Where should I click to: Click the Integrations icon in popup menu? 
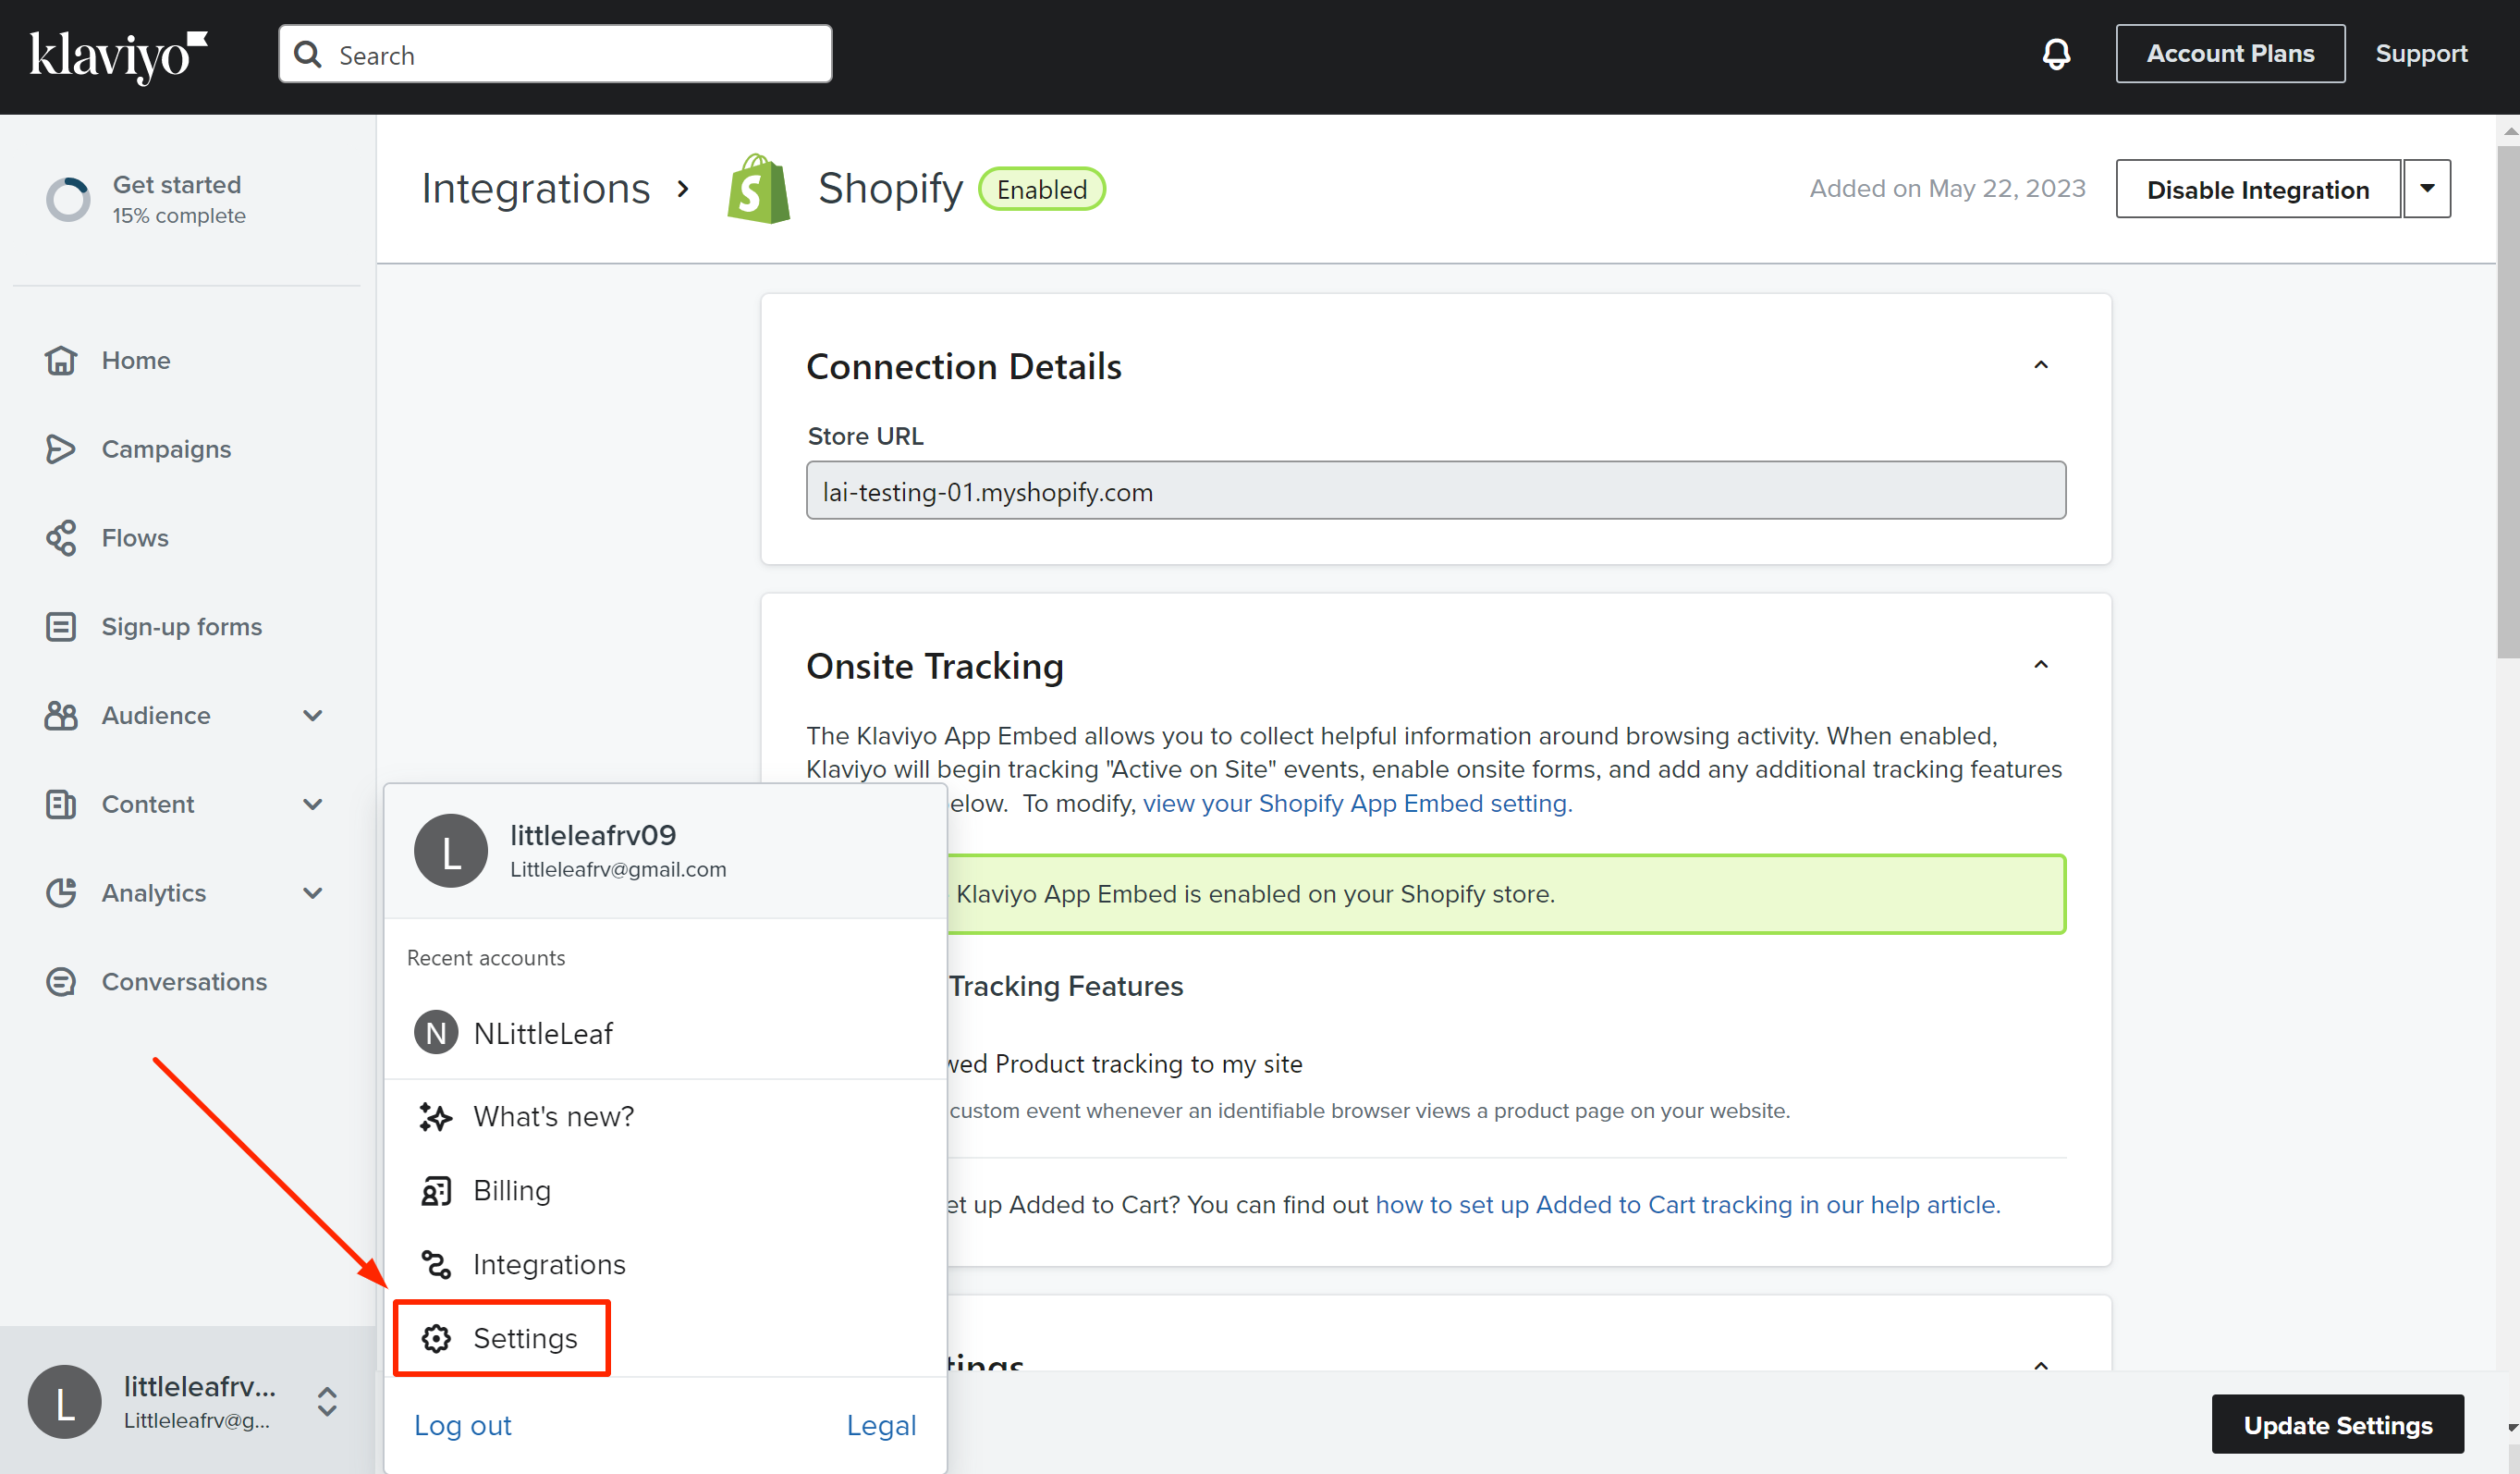click(x=436, y=1264)
